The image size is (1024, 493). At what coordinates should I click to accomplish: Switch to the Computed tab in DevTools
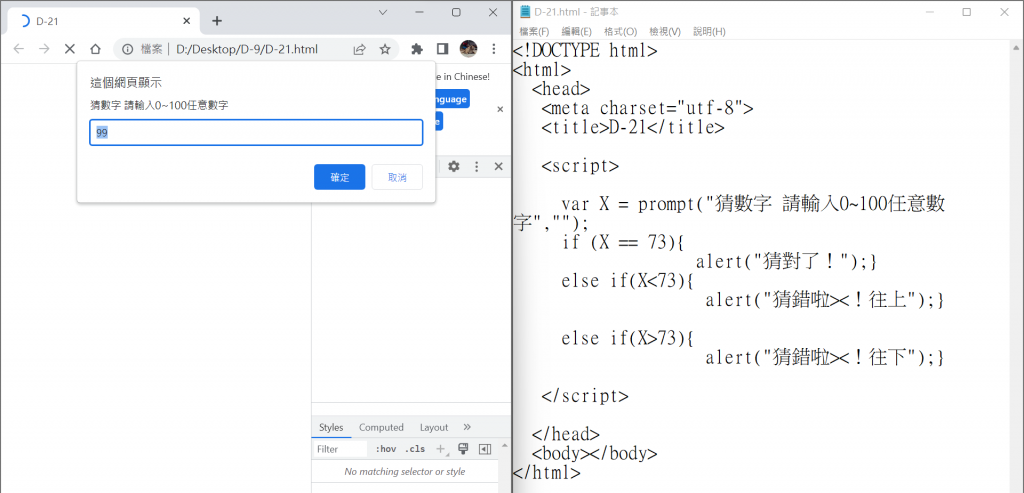(381, 427)
